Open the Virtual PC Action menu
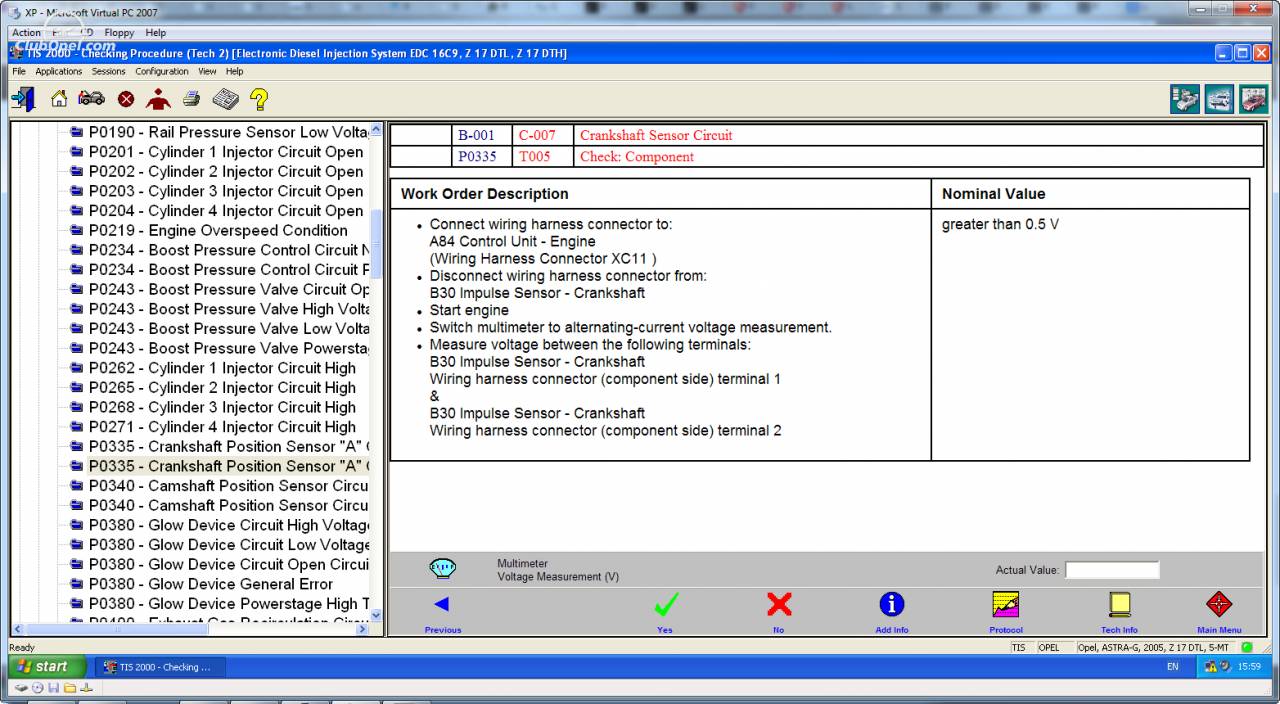 25,32
